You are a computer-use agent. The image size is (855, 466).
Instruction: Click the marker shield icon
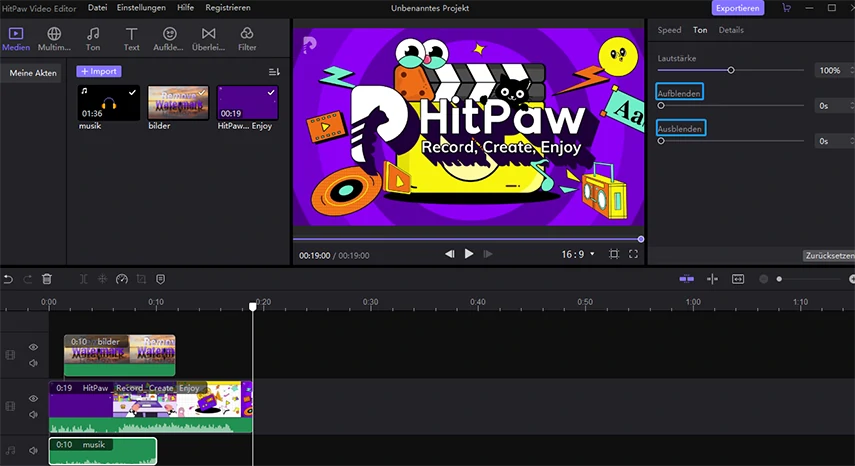(x=160, y=279)
